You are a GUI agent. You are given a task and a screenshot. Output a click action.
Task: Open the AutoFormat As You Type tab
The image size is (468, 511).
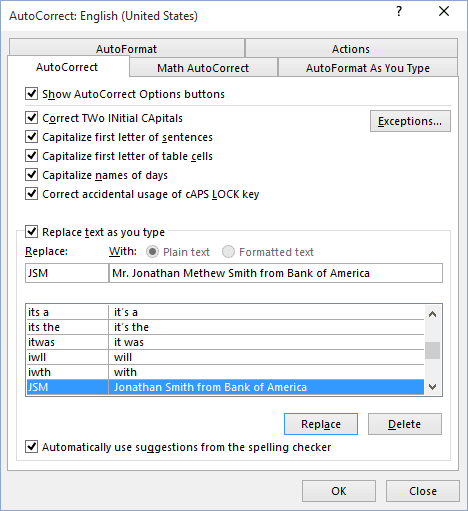tap(368, 68)
